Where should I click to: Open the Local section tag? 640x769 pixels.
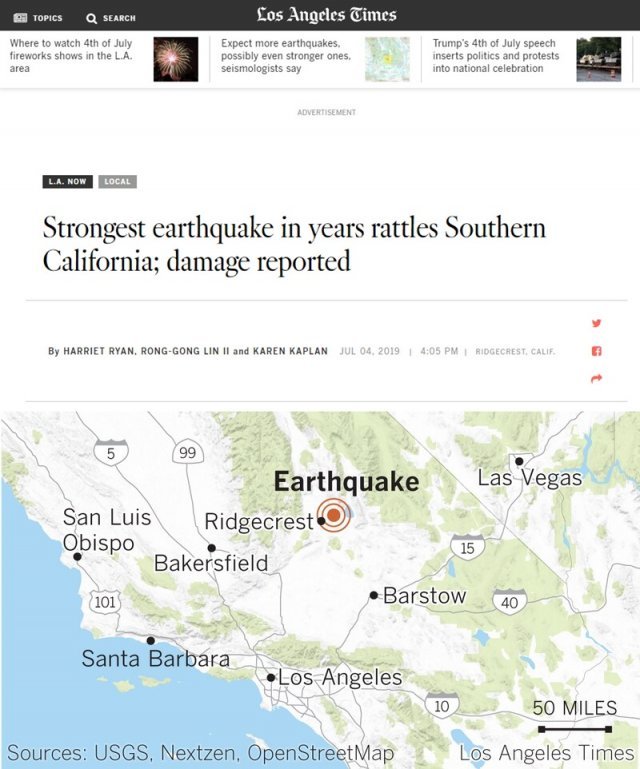coord(117,182)
